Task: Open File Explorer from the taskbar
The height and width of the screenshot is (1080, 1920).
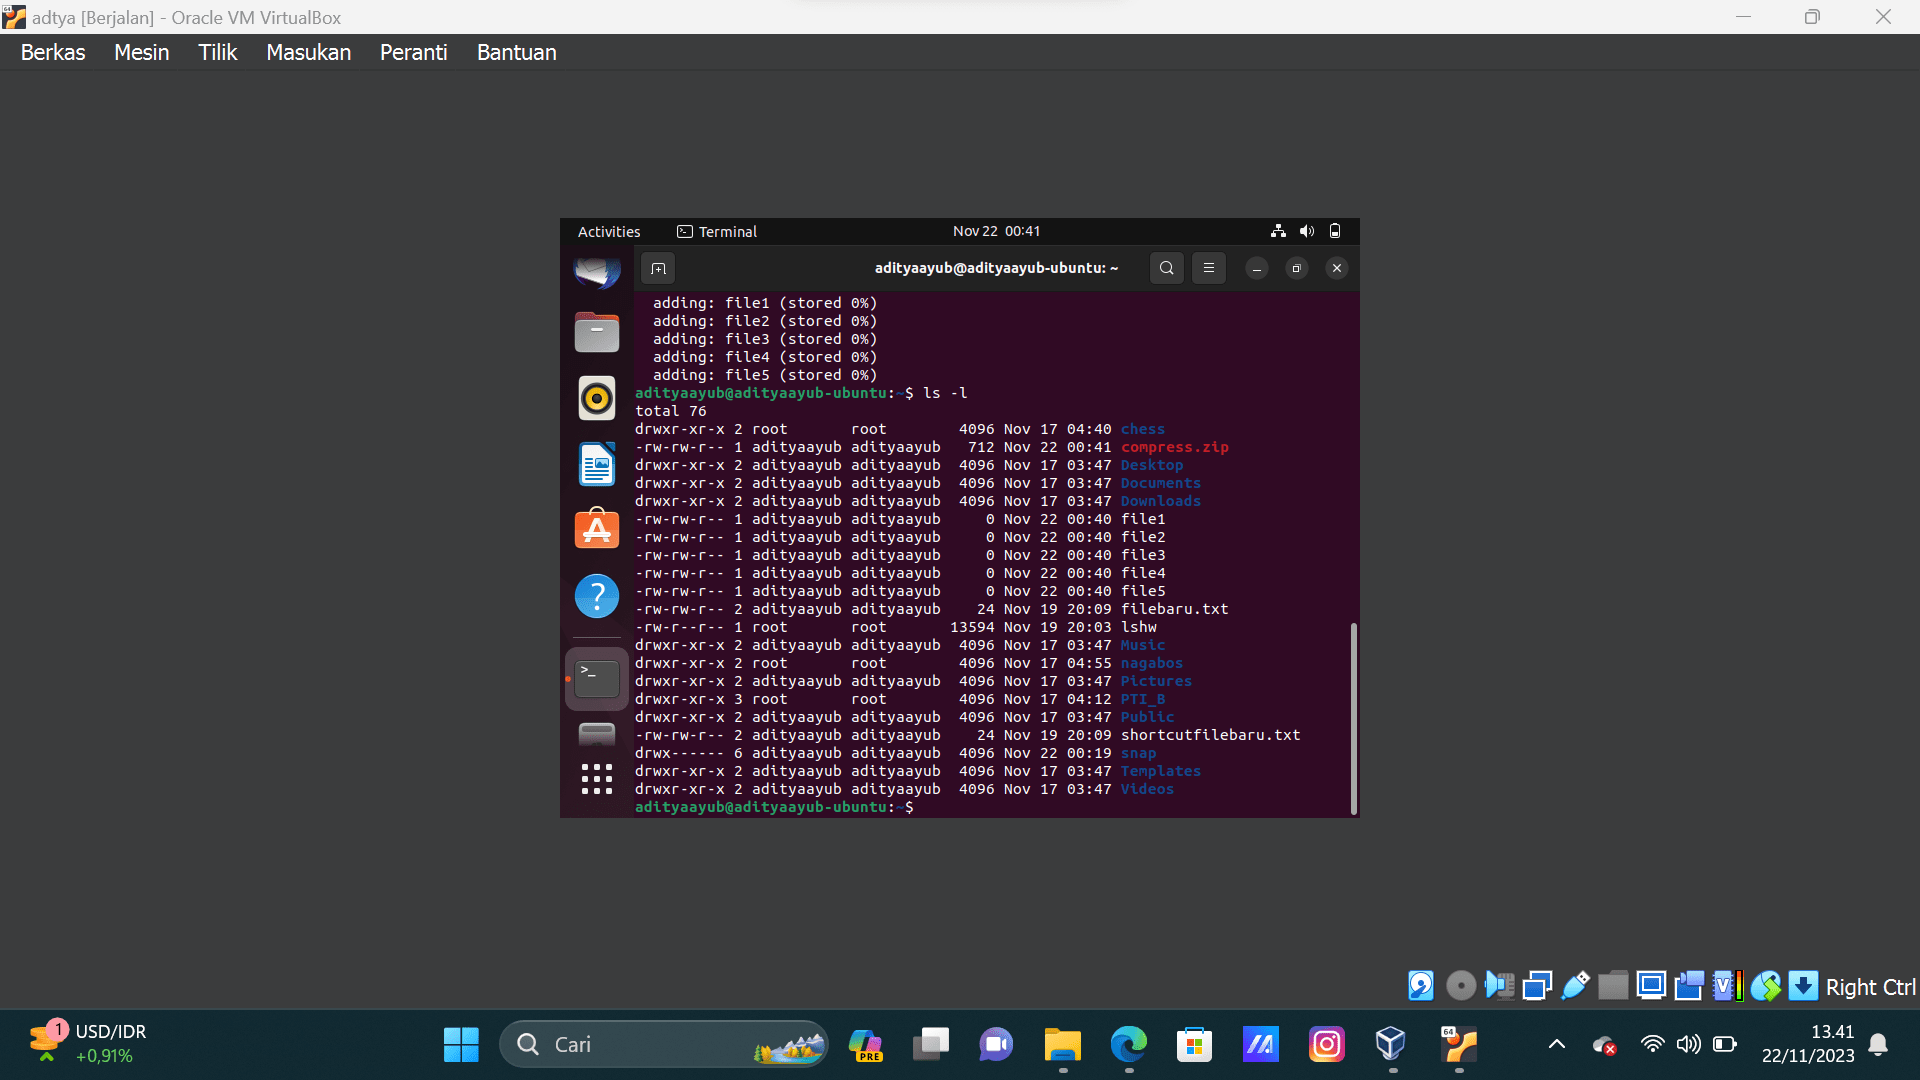Action: click(1063, 1045)
